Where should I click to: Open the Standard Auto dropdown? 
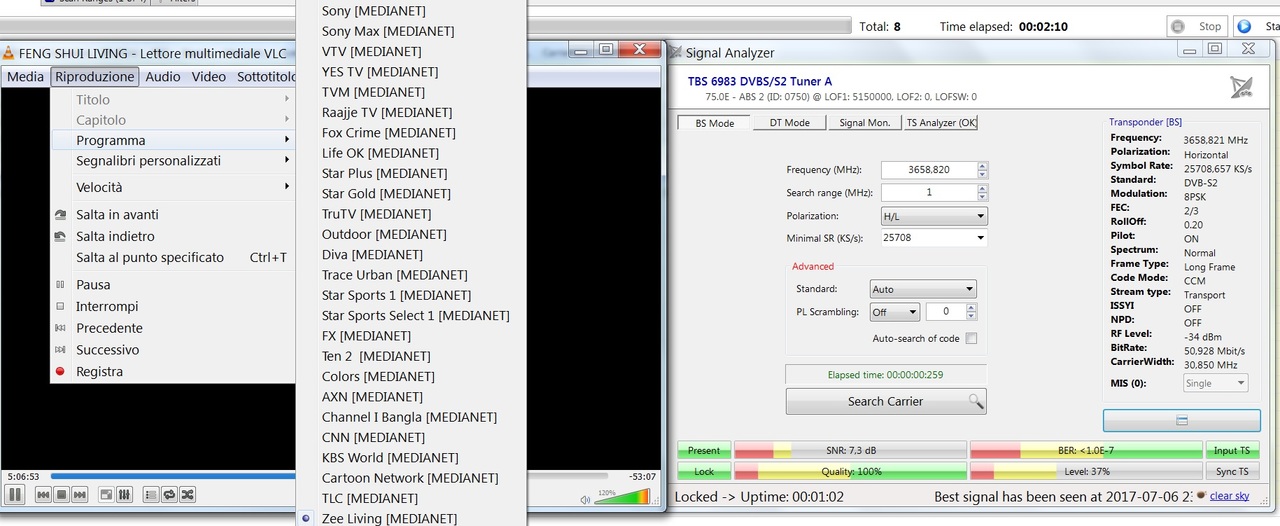click(923, 289)
